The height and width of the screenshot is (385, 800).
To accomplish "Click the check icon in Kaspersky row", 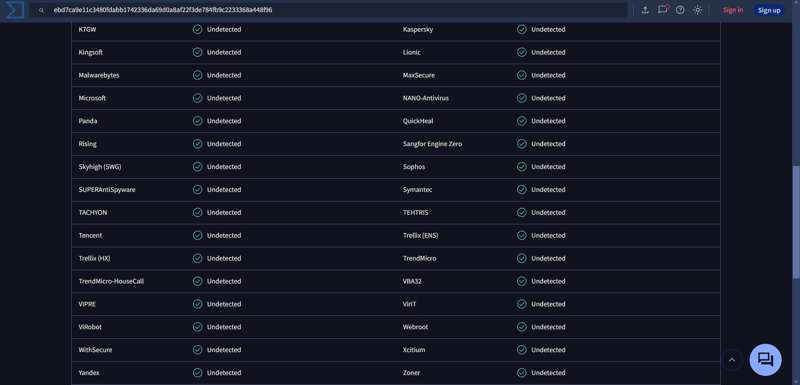I will [x=521, y=30].
